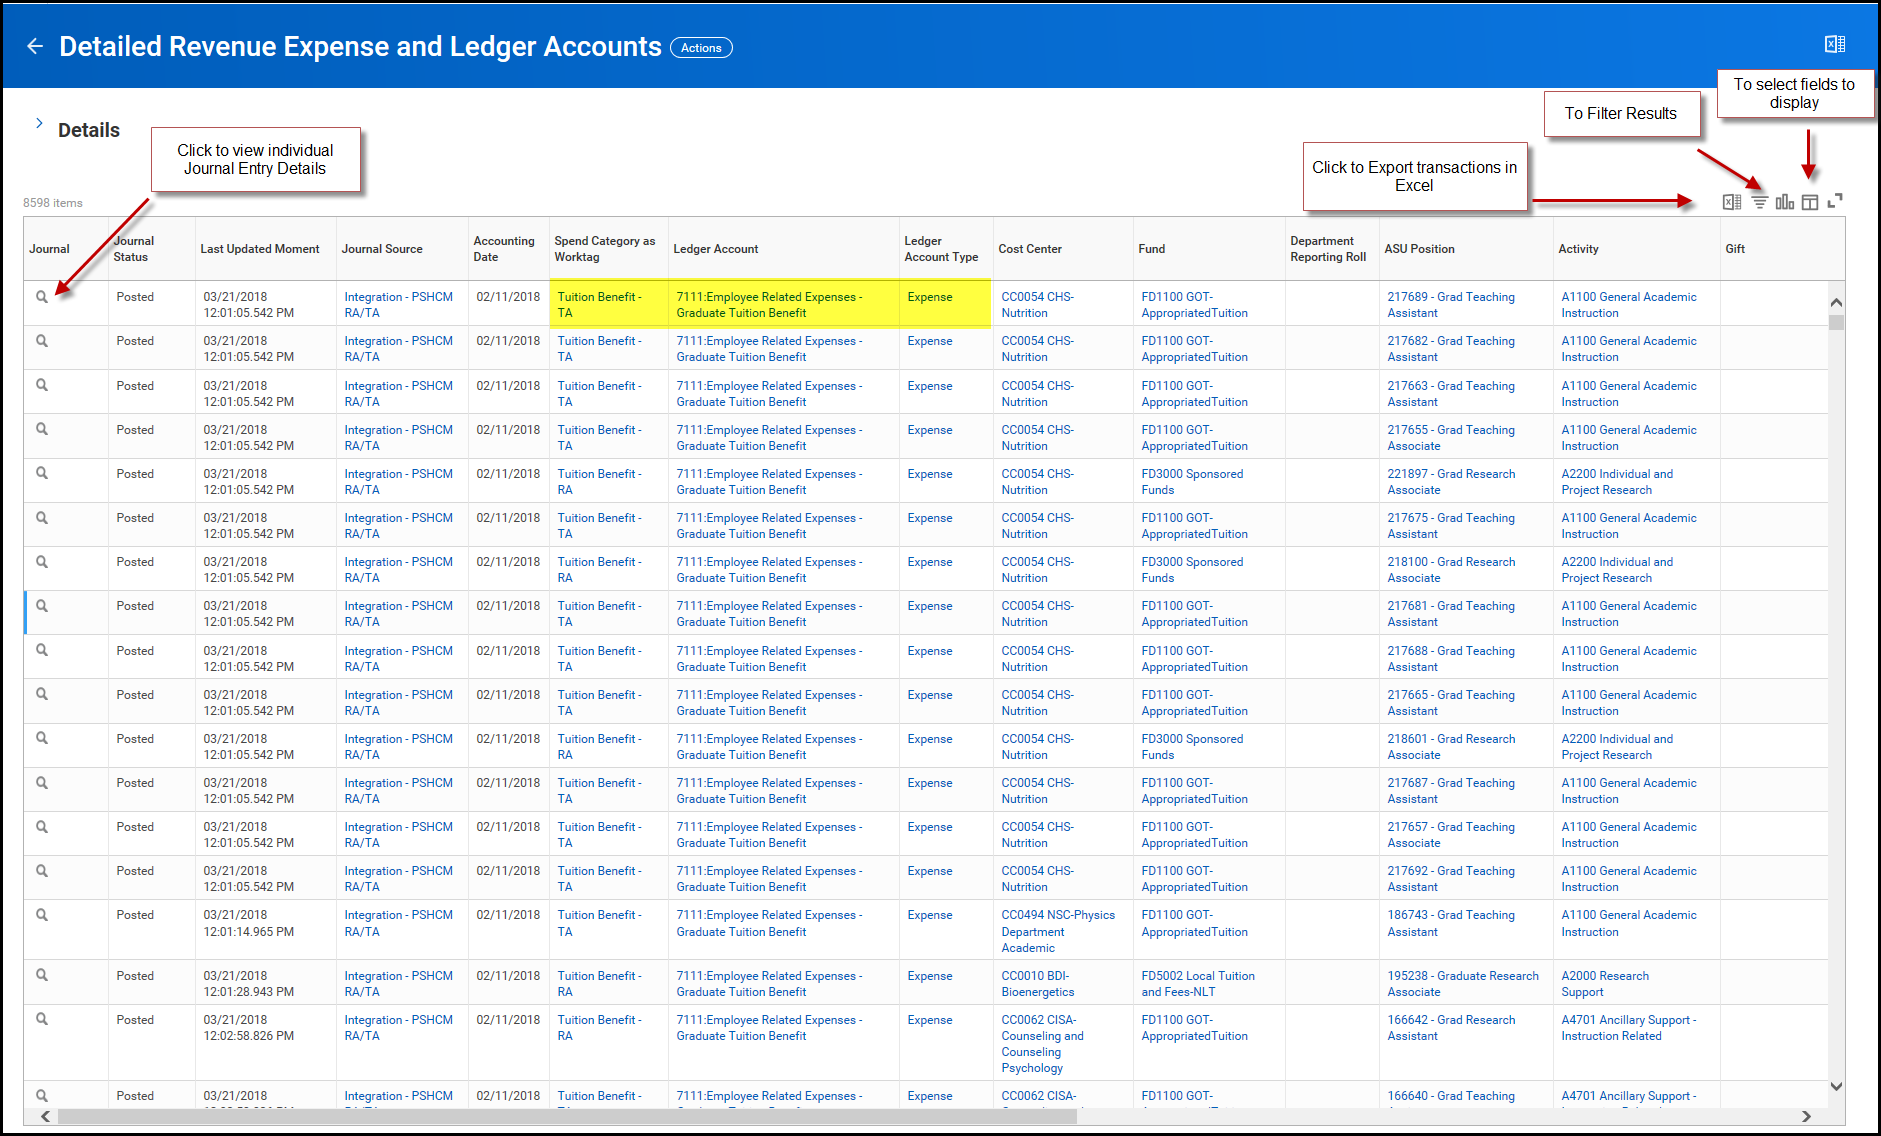Click horizontal scrollbar left arrow
The width and height of the screenshot is (1881, 1136).
(45, 1116)
